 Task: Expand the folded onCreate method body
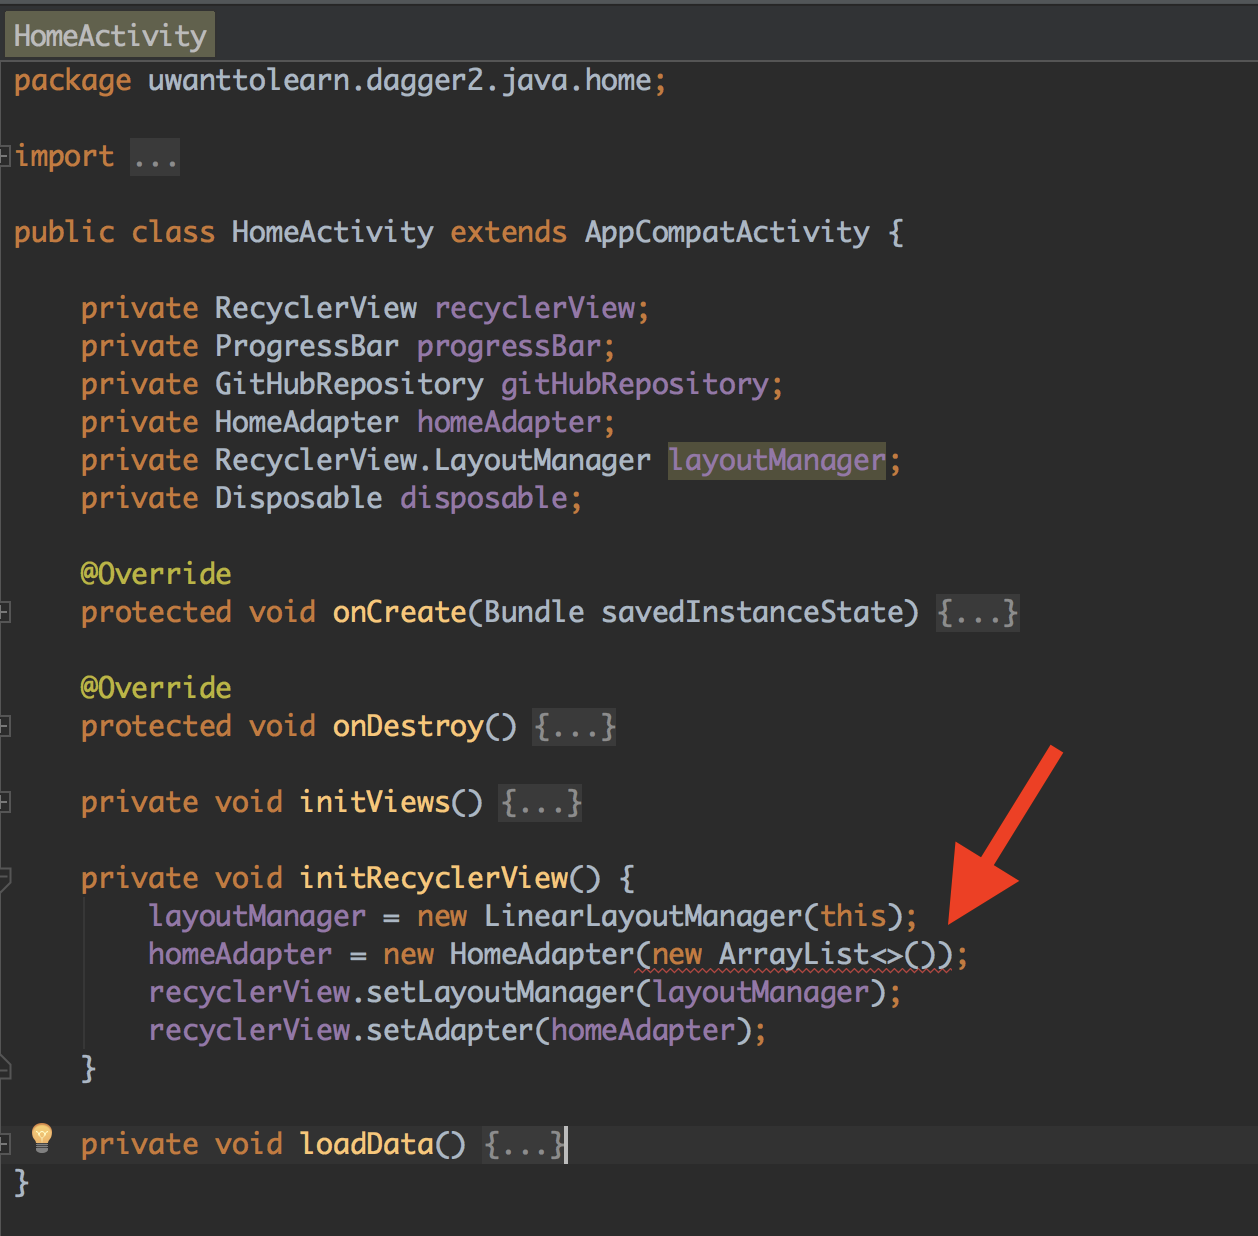pyautogui.click(x=977, y=612)
